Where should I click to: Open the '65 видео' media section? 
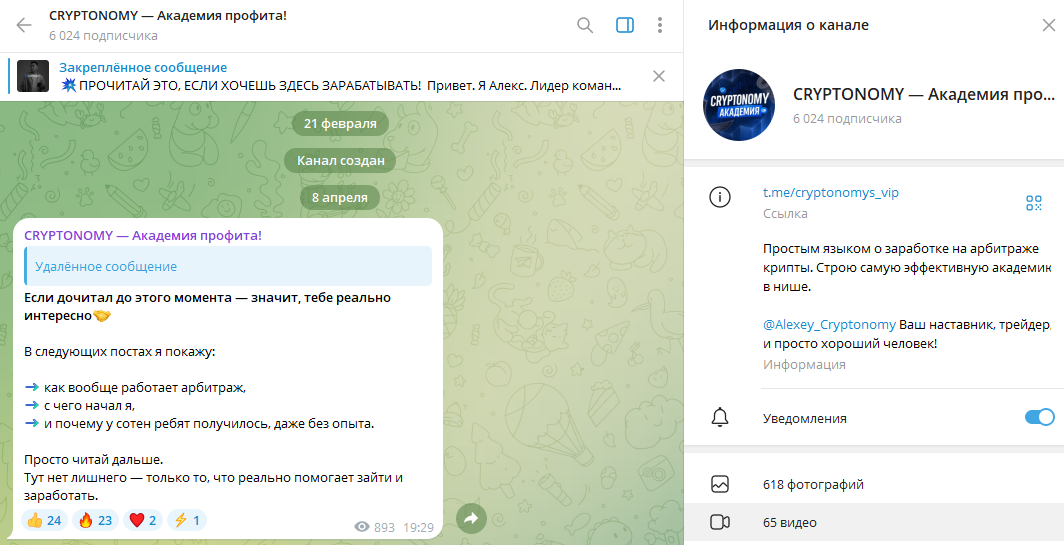point(874,523)
